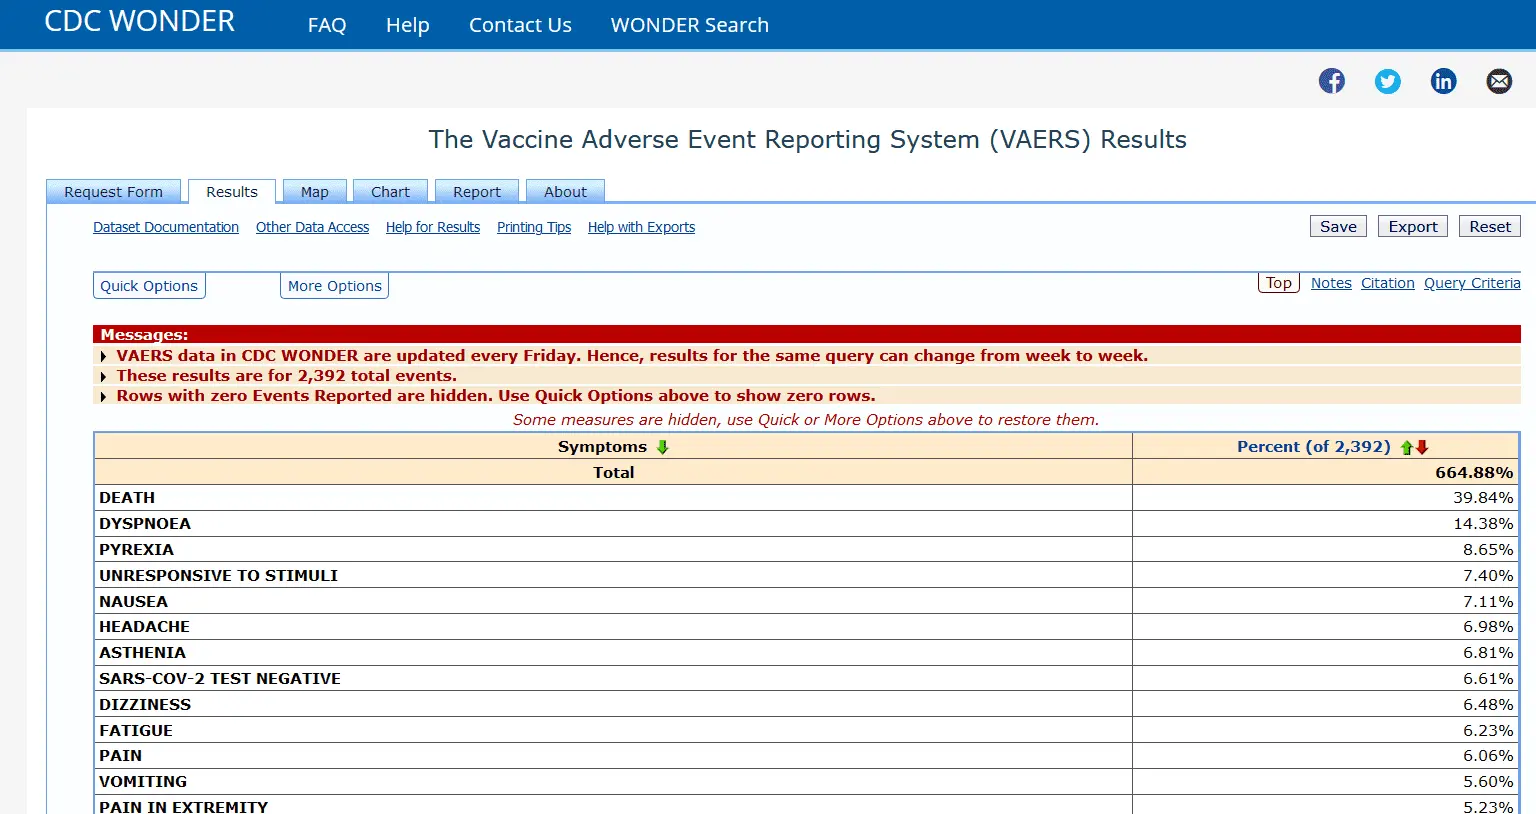Expand the Quick Options panel
Screen dimensions: 1536x814
click(149, 286)
